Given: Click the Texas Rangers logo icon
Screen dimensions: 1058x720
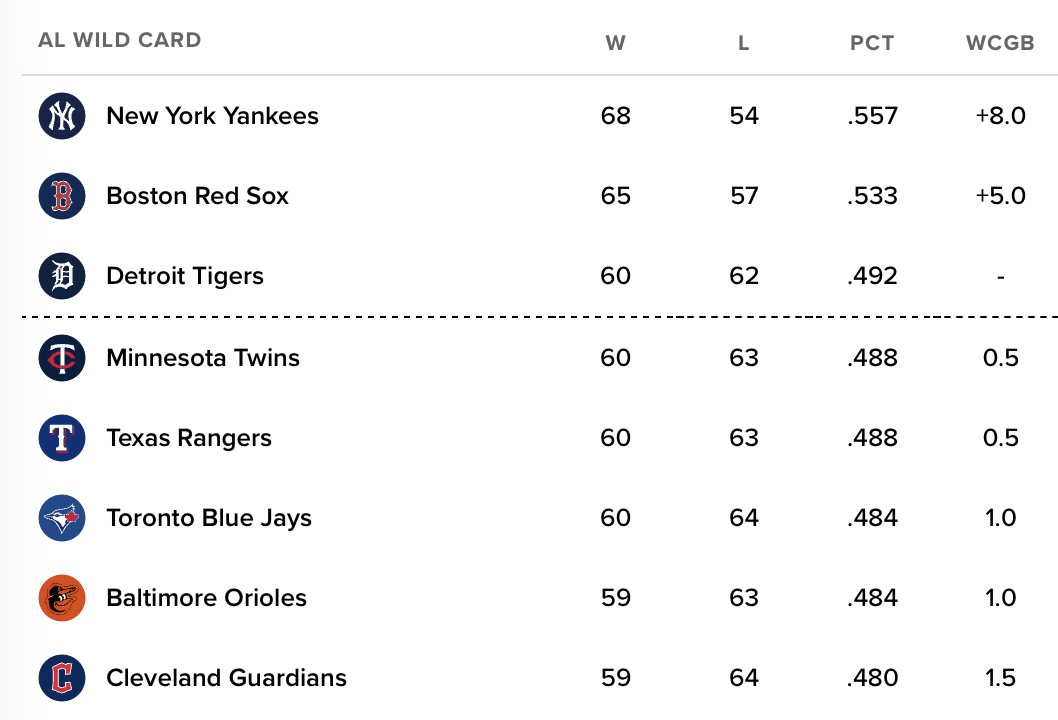Looking at the screenshot, I should pos(62,438).
